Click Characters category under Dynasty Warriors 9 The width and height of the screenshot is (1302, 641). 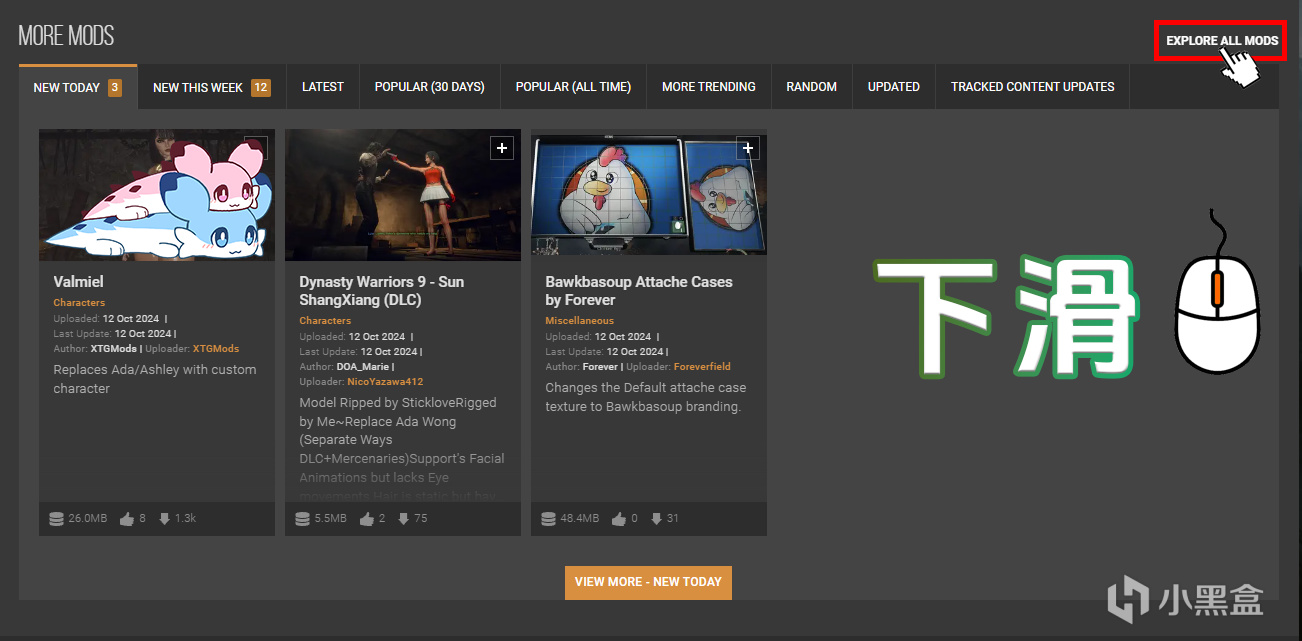(x=325, y=321)
